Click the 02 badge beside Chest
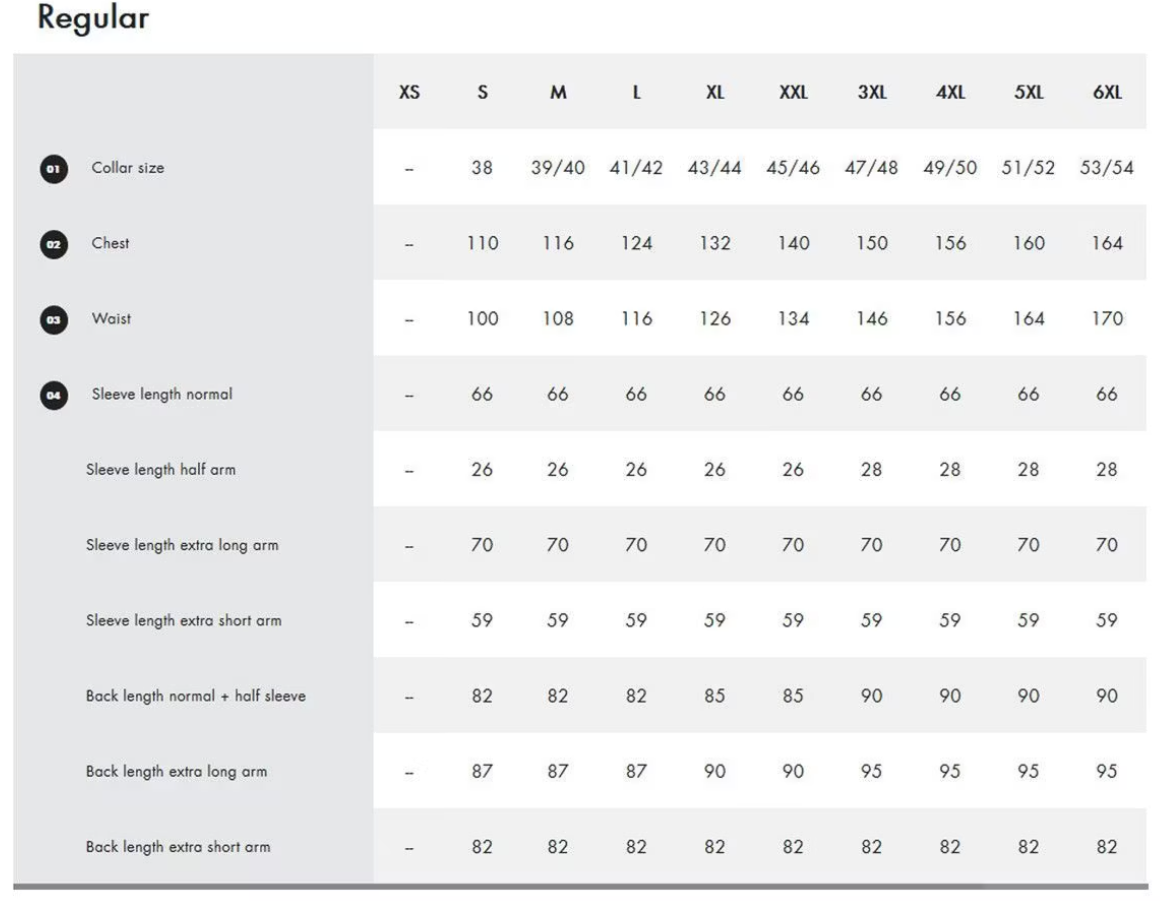The image size is (1172, 901). (x=54, y=245)
